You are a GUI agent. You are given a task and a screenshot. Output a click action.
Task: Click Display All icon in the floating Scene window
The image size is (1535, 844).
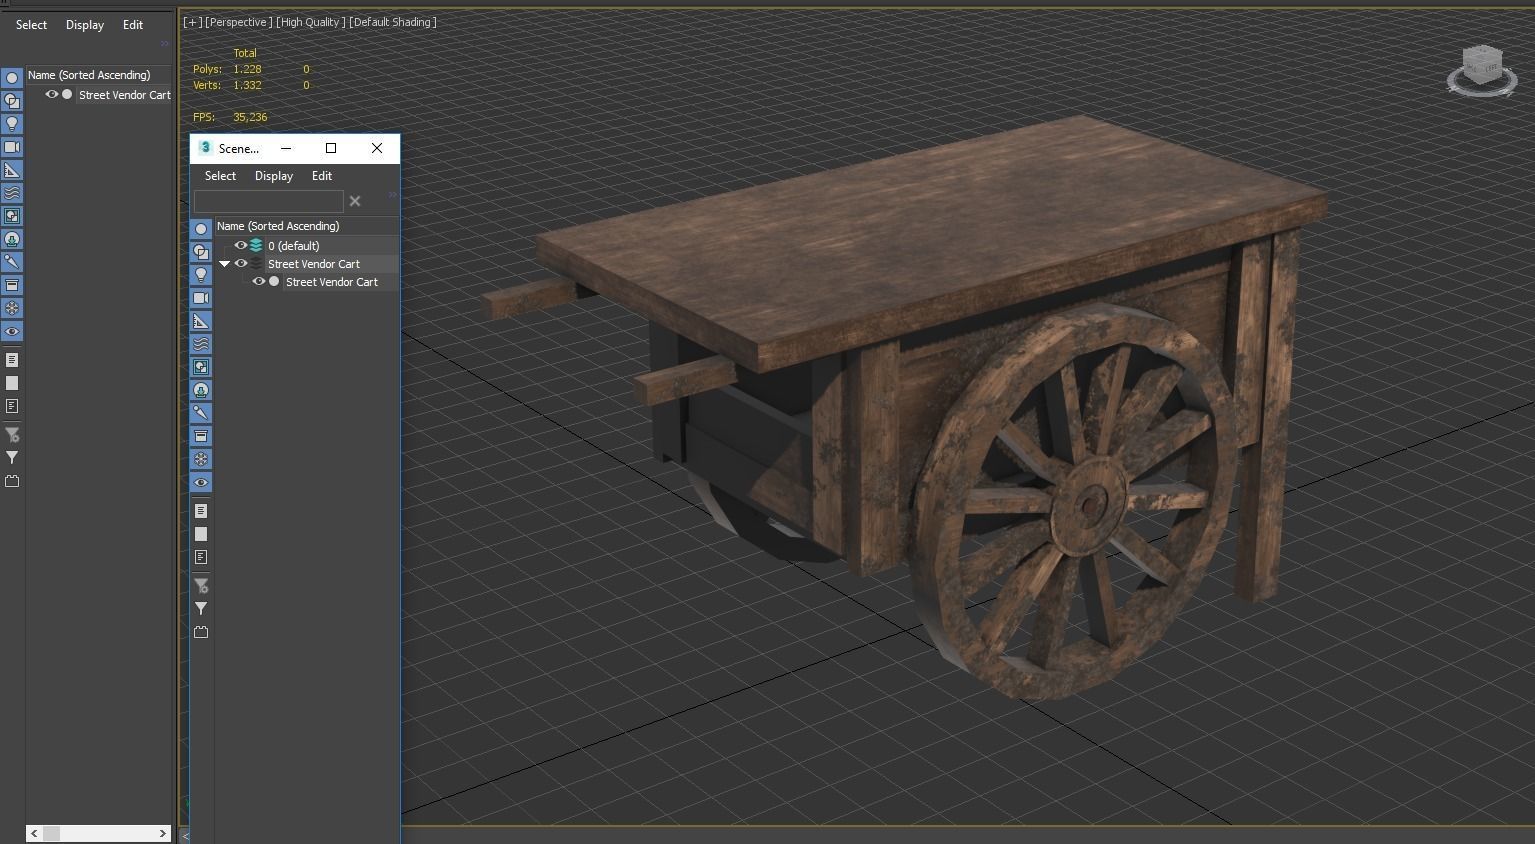click(x=201, y=511)
